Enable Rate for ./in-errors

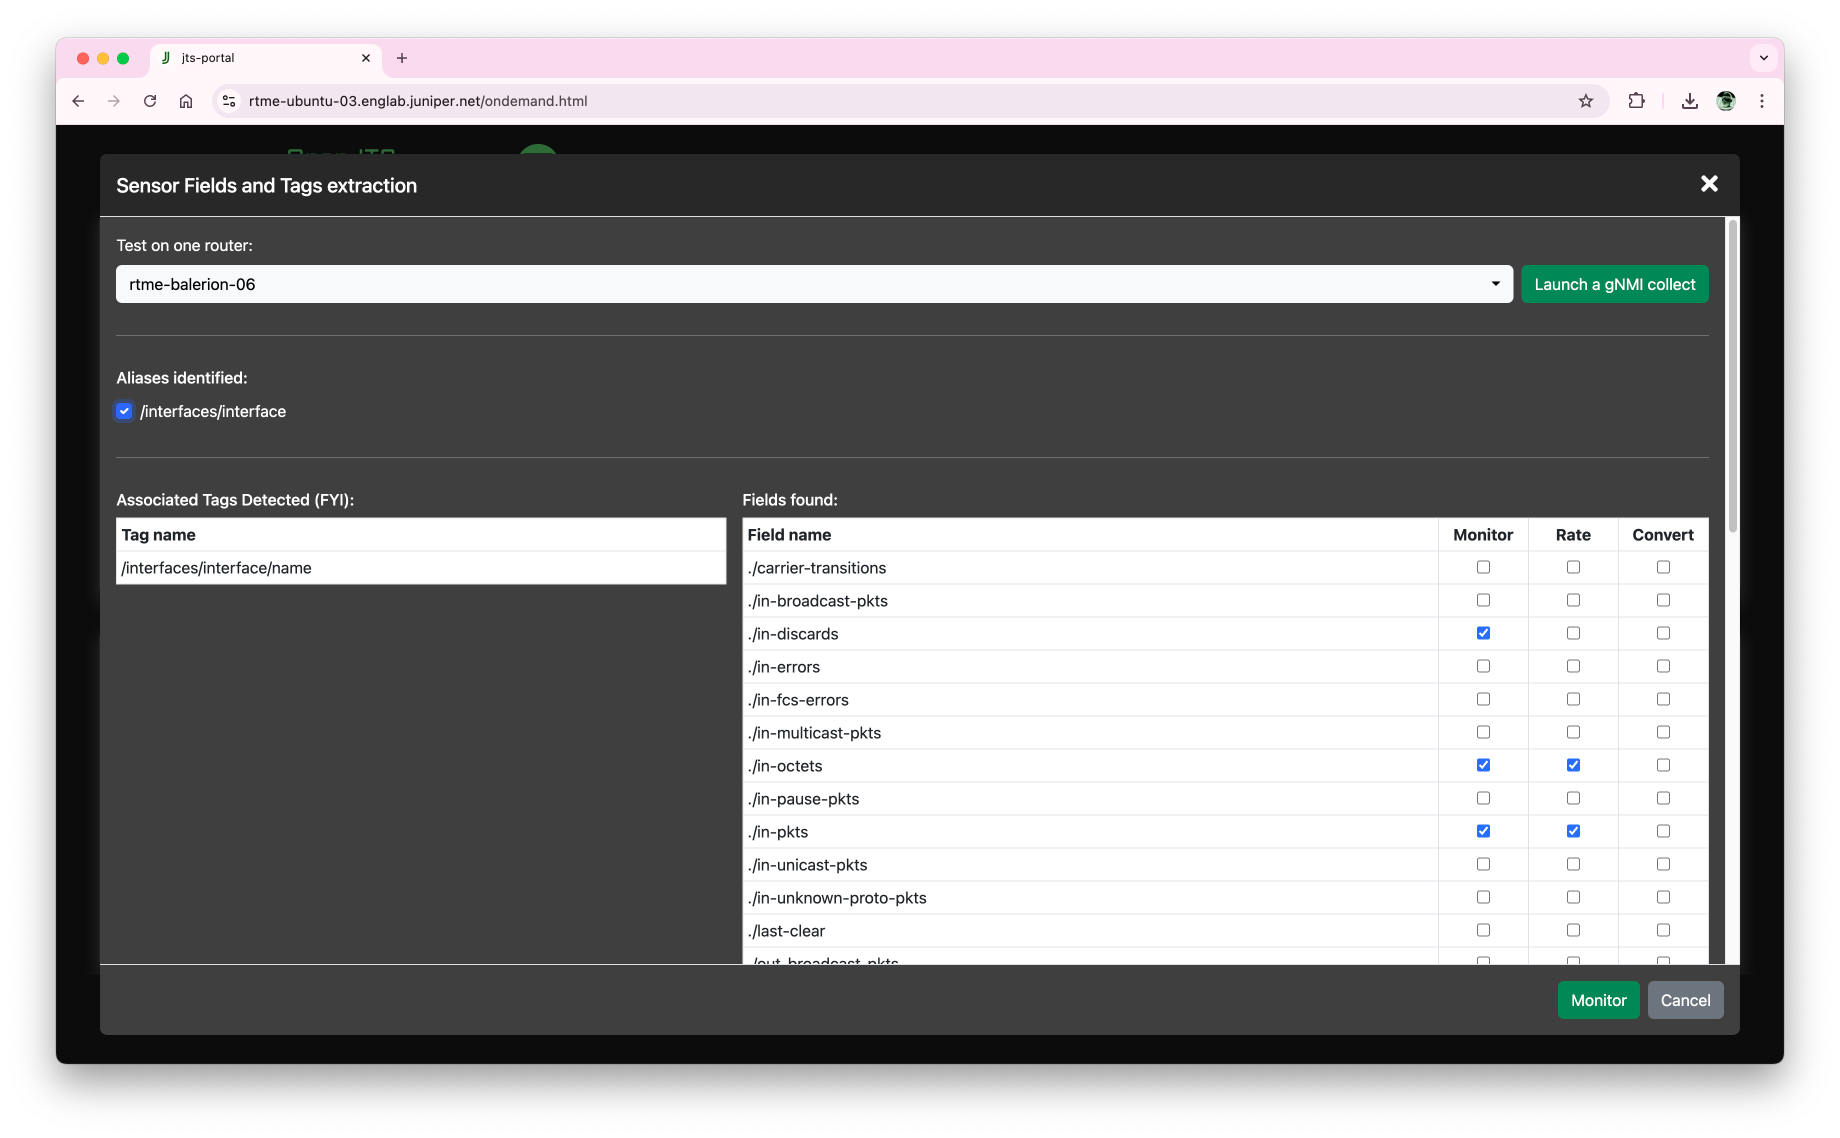pos(1573,666)
